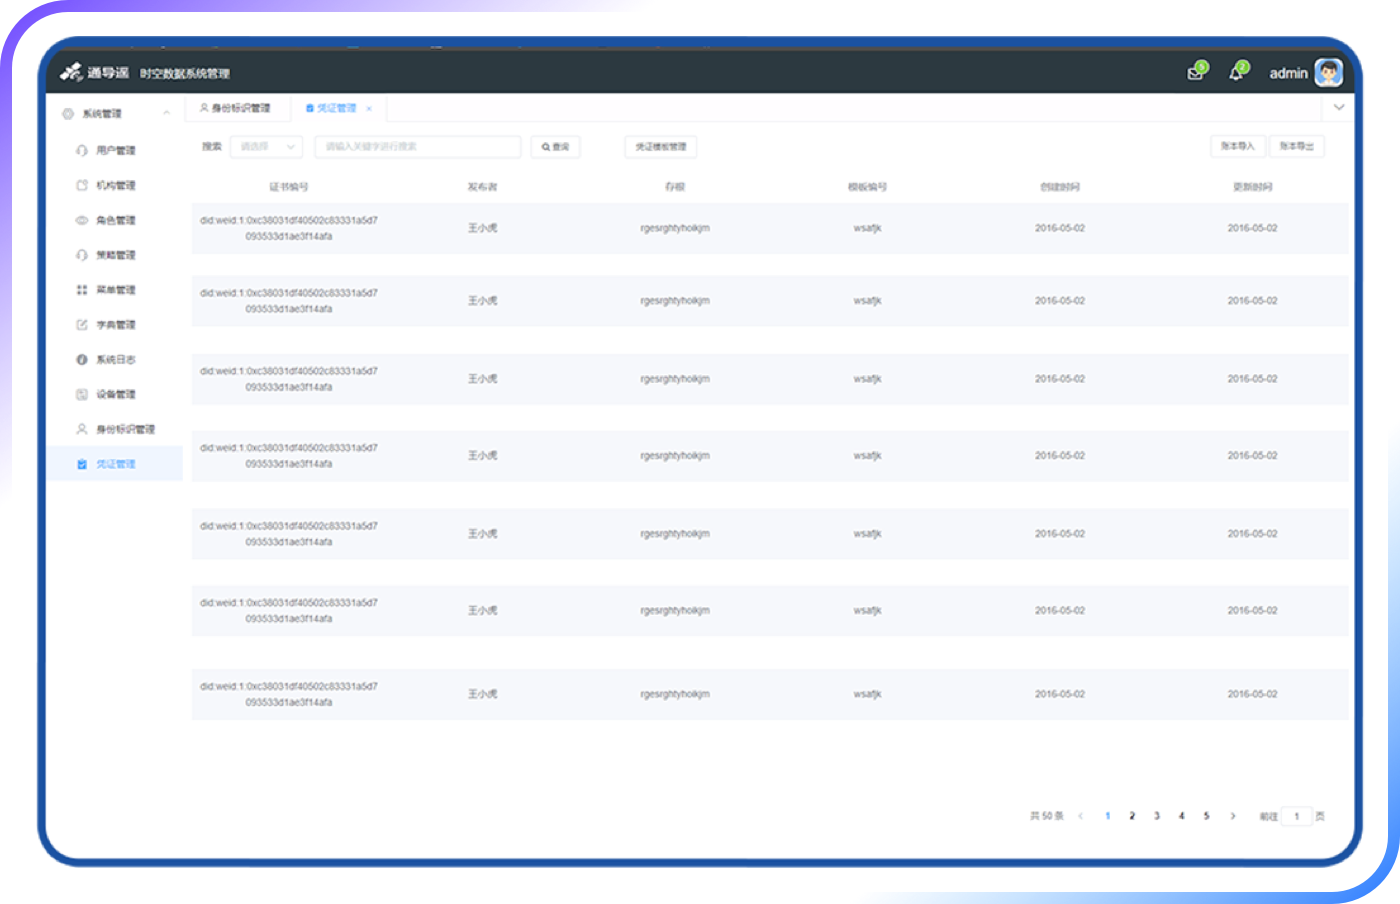Open 设备管理 in the sidebar

[115, 395]
